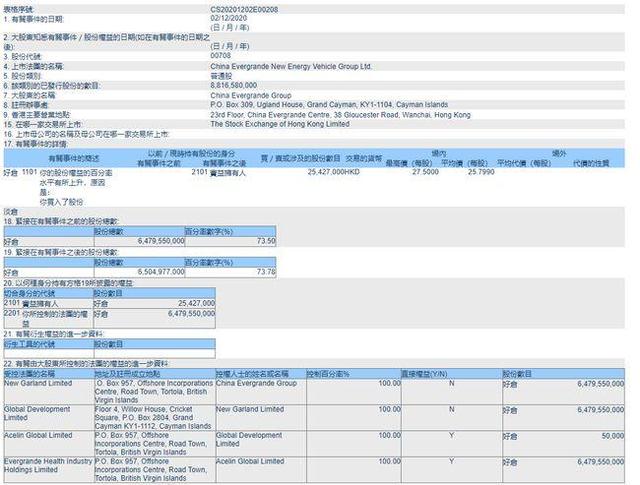Click The Stock Exchange of Hong Kong Limited

(x=280, y=124)
